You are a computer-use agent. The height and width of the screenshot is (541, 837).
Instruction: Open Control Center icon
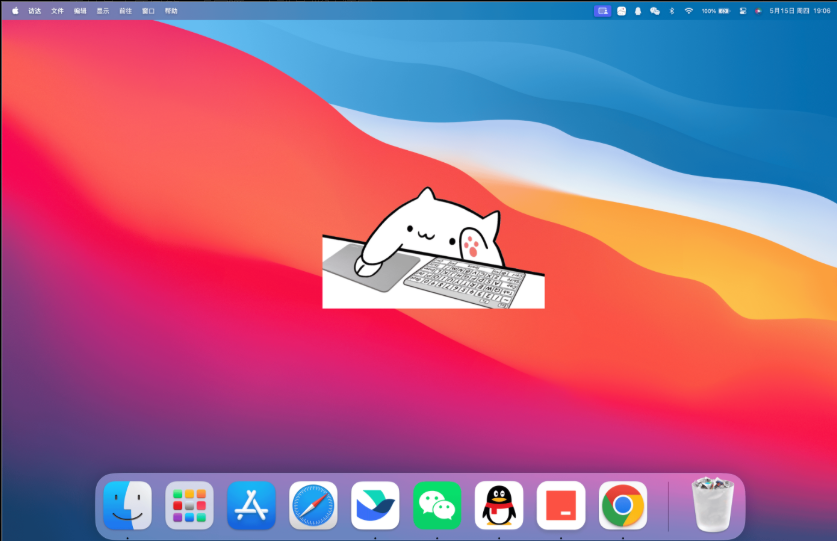[x=743, y=11]
